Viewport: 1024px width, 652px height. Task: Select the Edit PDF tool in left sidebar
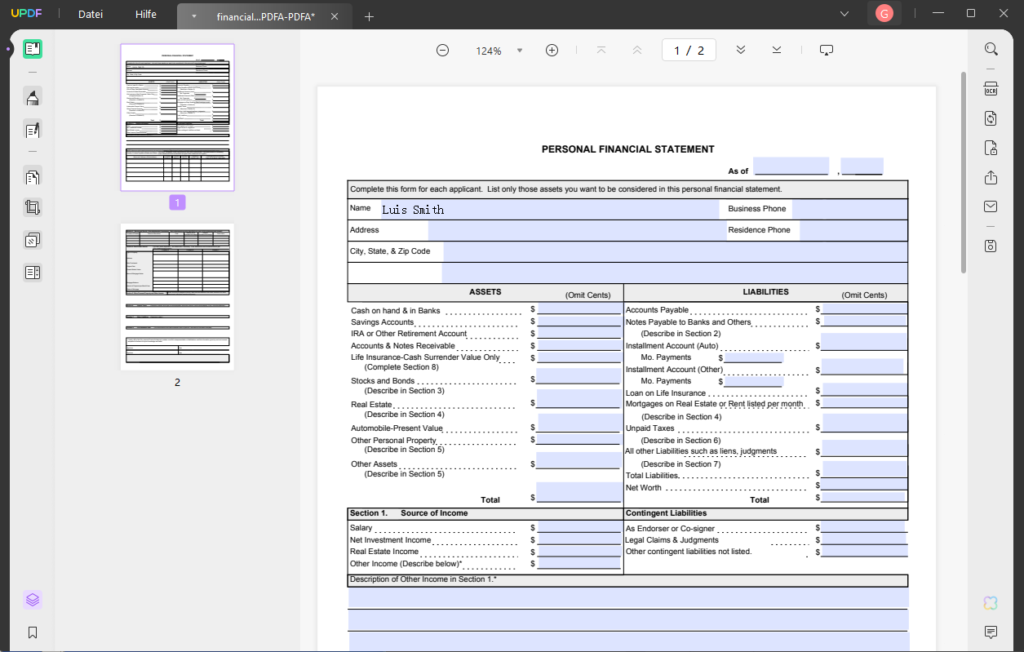(32, 130)
